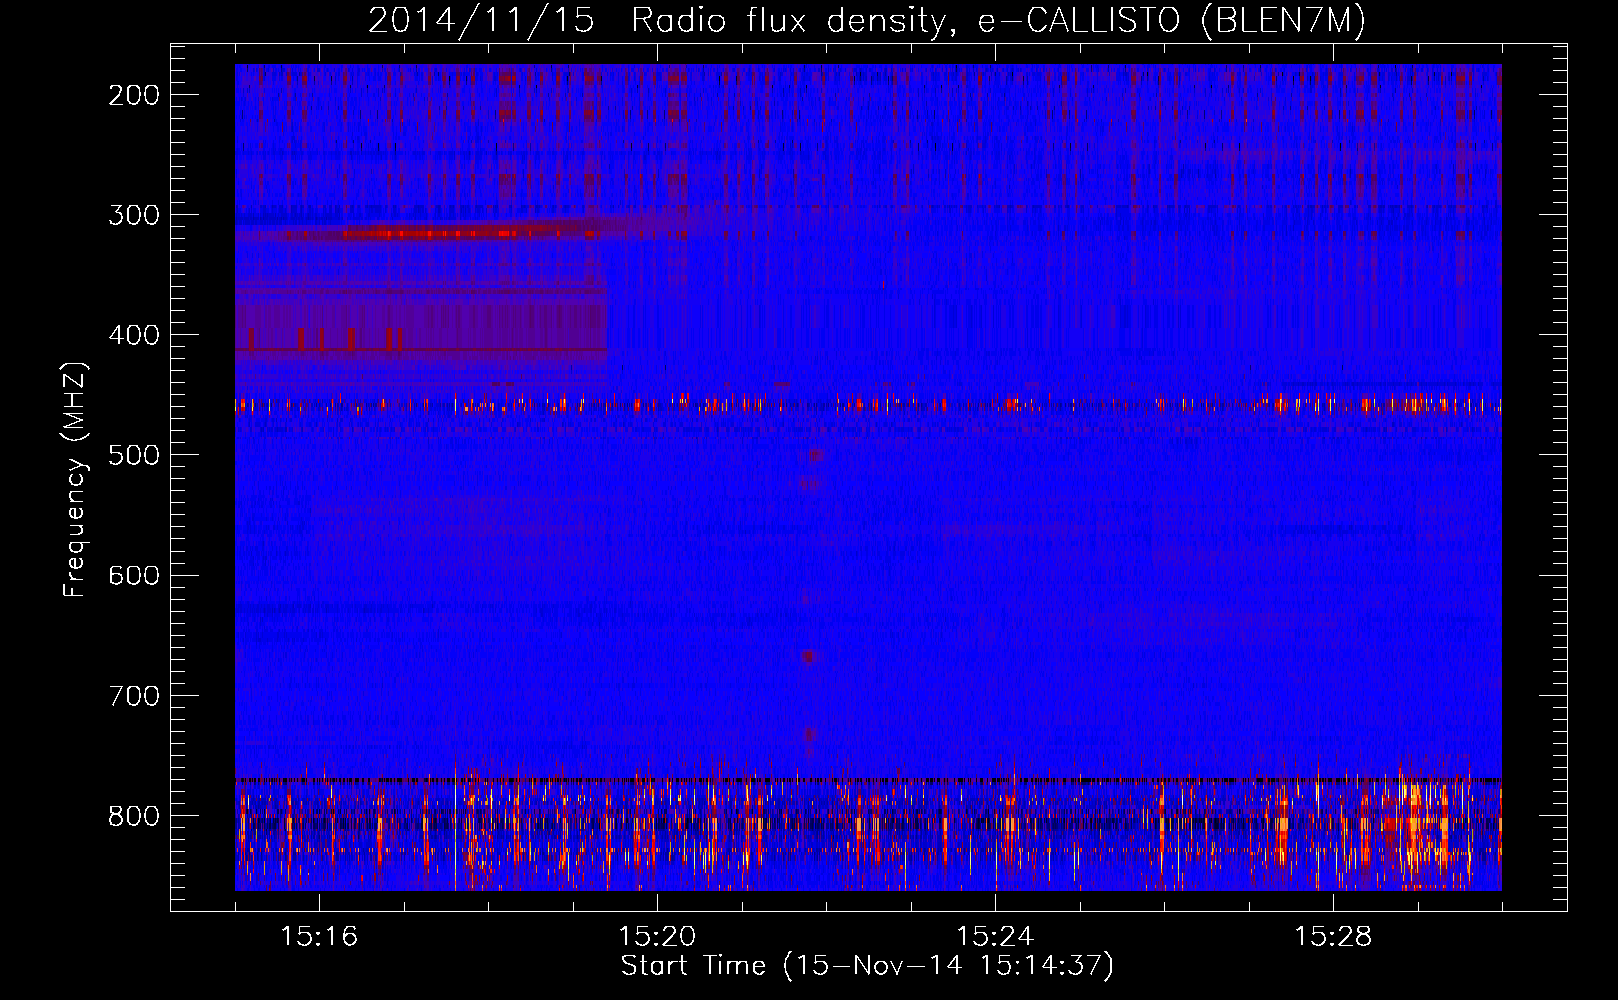Click the 15:20 time tick label

coord(657,937)
